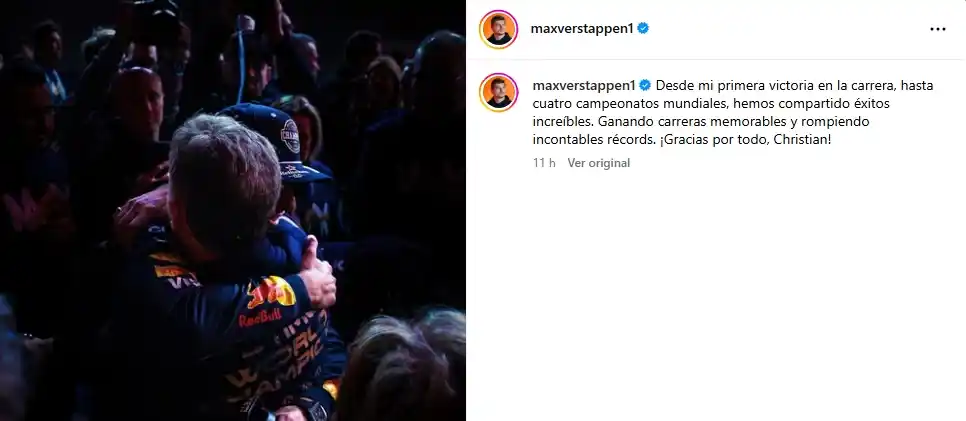Open maxverstappen1 profile from the header username
Image resolution: width=966 pixels, height=421 pixels.
pyautogui.click(x=582, y=28)
